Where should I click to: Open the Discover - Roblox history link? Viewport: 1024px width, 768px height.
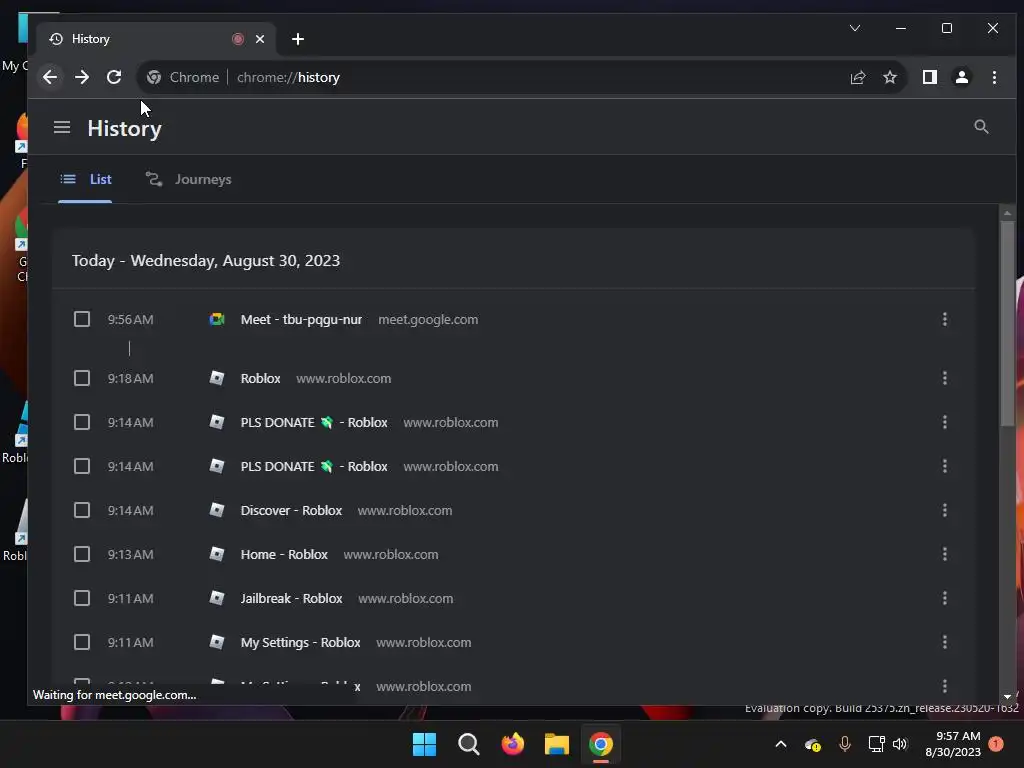pos(291,510)
